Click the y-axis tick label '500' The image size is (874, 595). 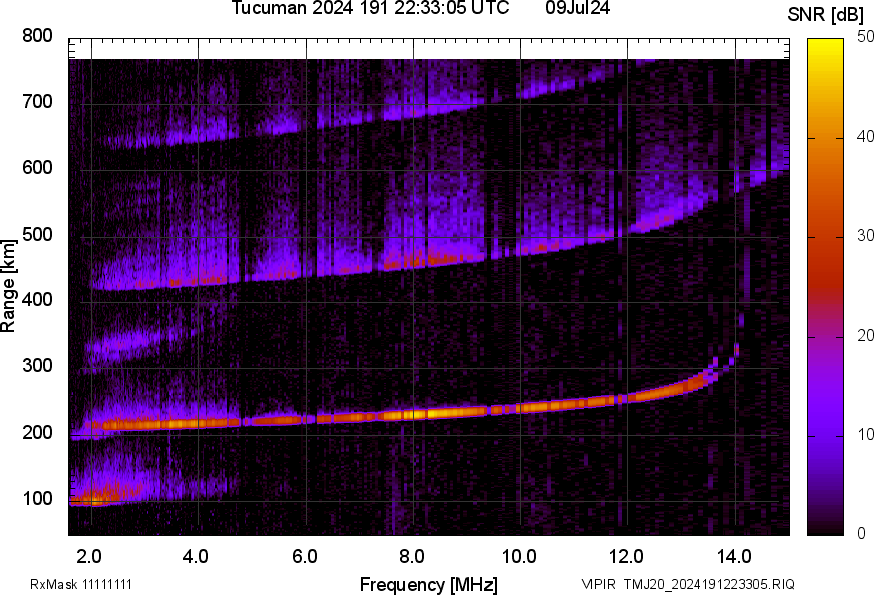pos(37,234)
